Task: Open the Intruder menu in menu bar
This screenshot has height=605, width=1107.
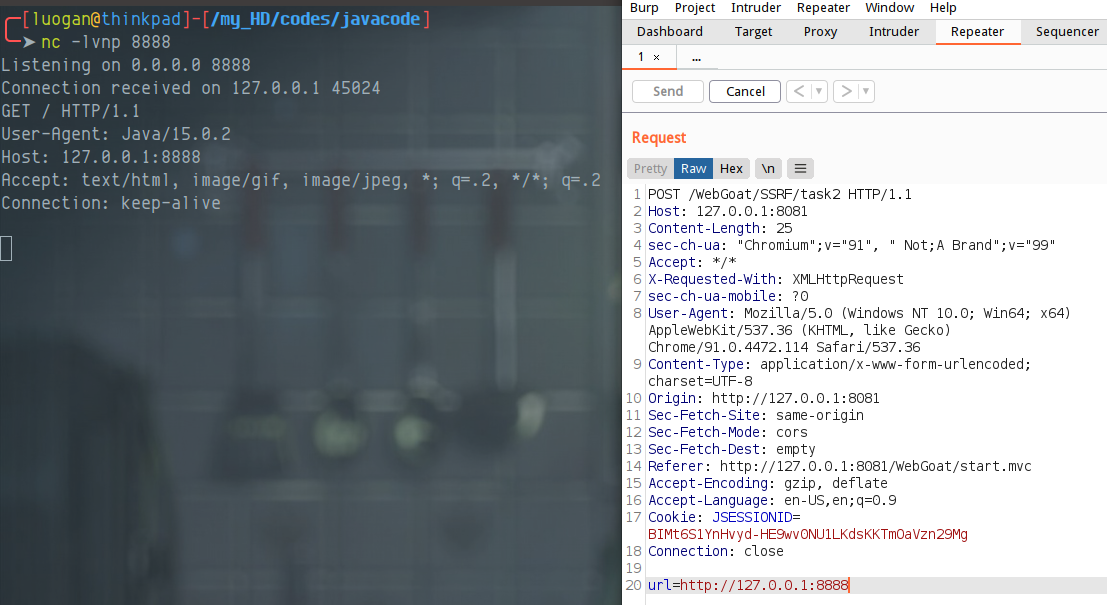Action: 755,8
